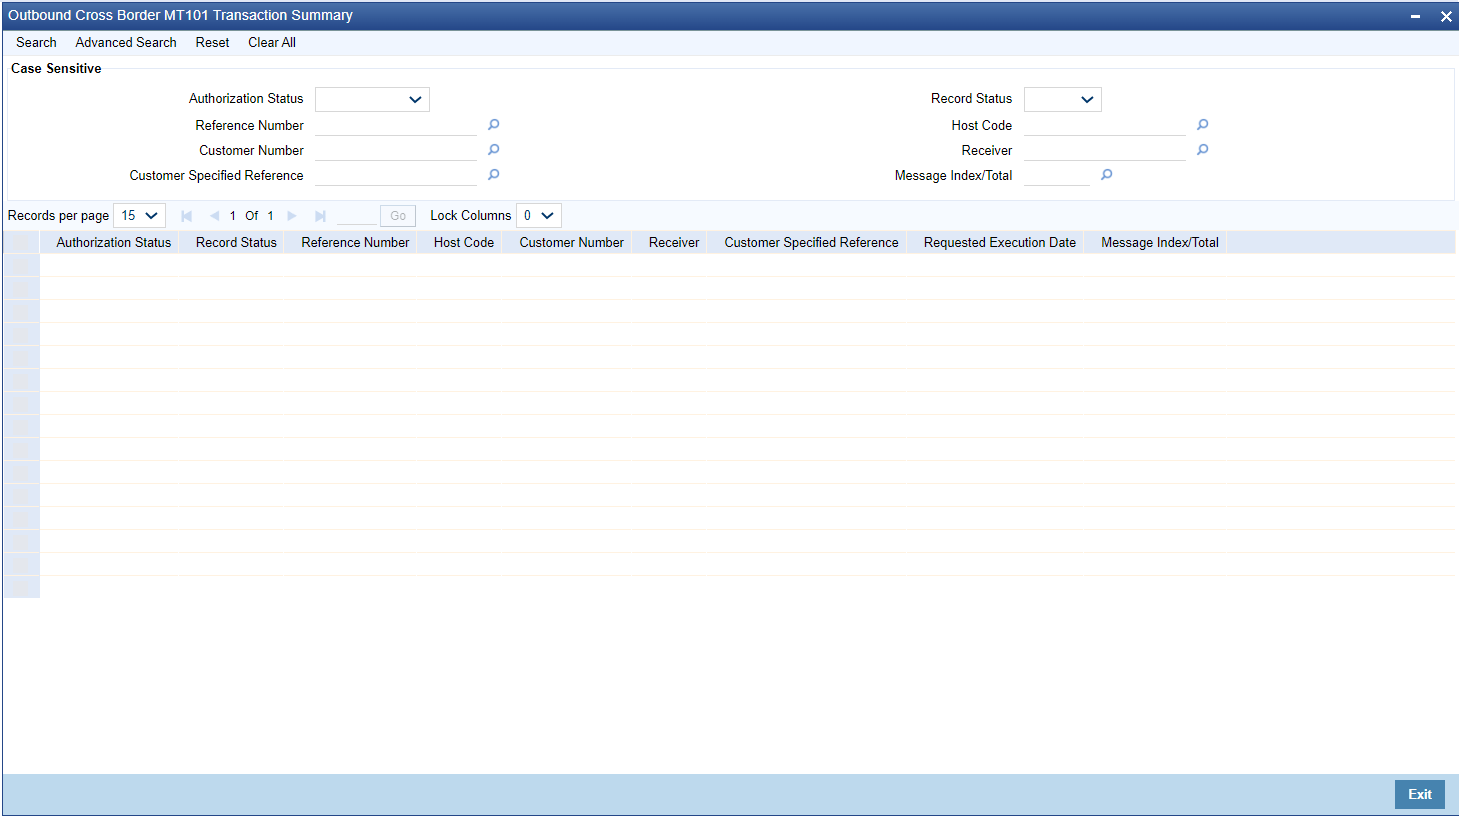Image resolution: width=1459 pixels, height=816 pixels.
Task: Focus the Reference Number input field
Action: [396, 125]
